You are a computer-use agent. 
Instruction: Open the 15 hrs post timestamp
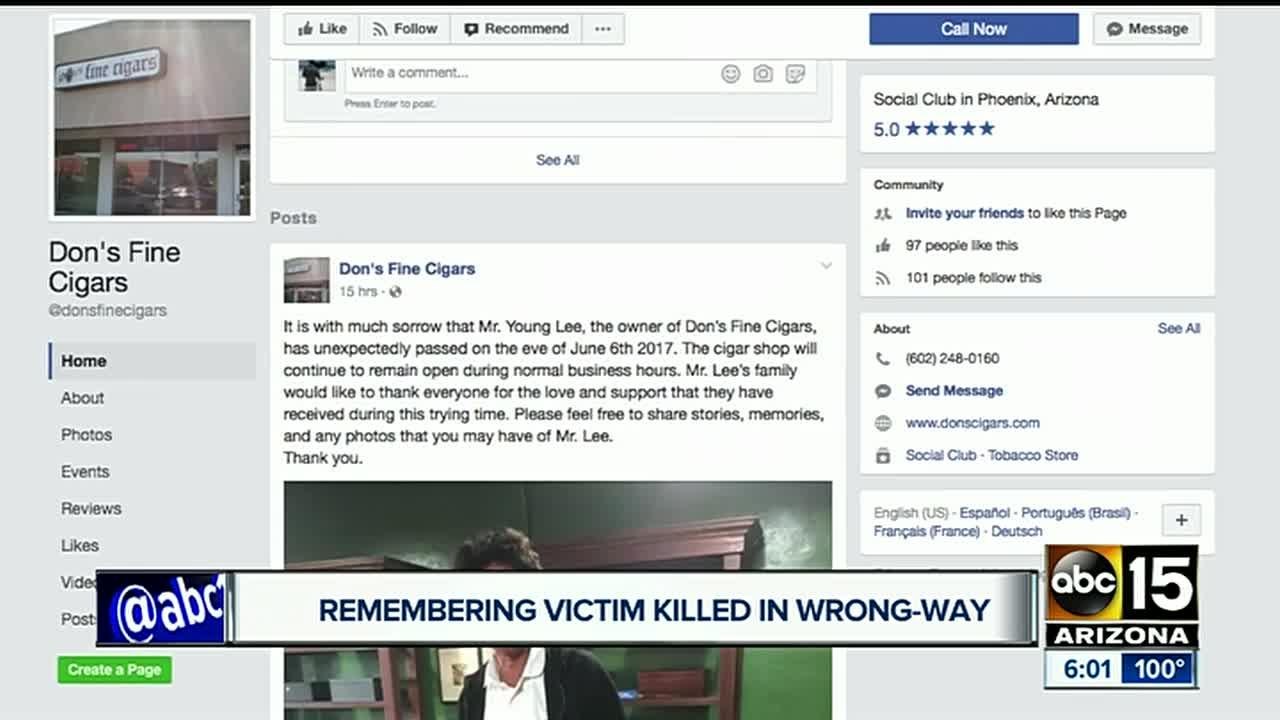pyautogui.click(x=358, y=292)
